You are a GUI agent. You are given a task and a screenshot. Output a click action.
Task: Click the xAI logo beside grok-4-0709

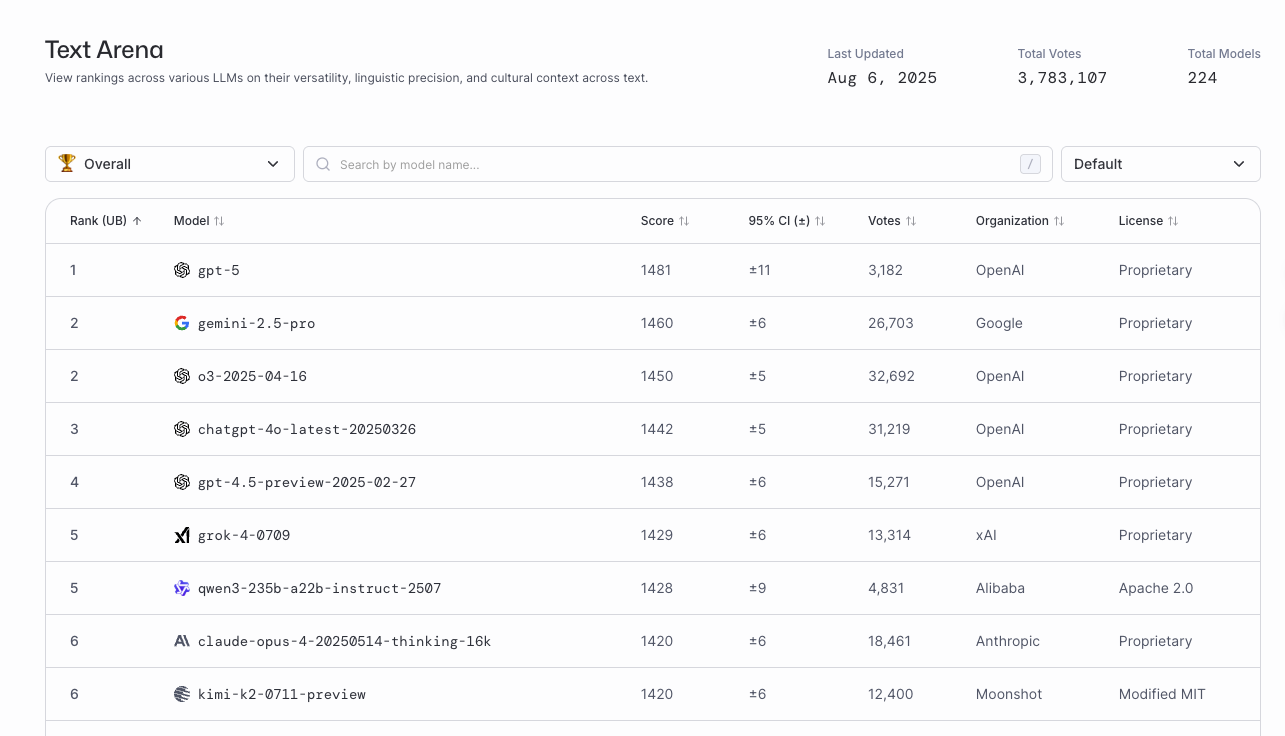tap(182, 535)
